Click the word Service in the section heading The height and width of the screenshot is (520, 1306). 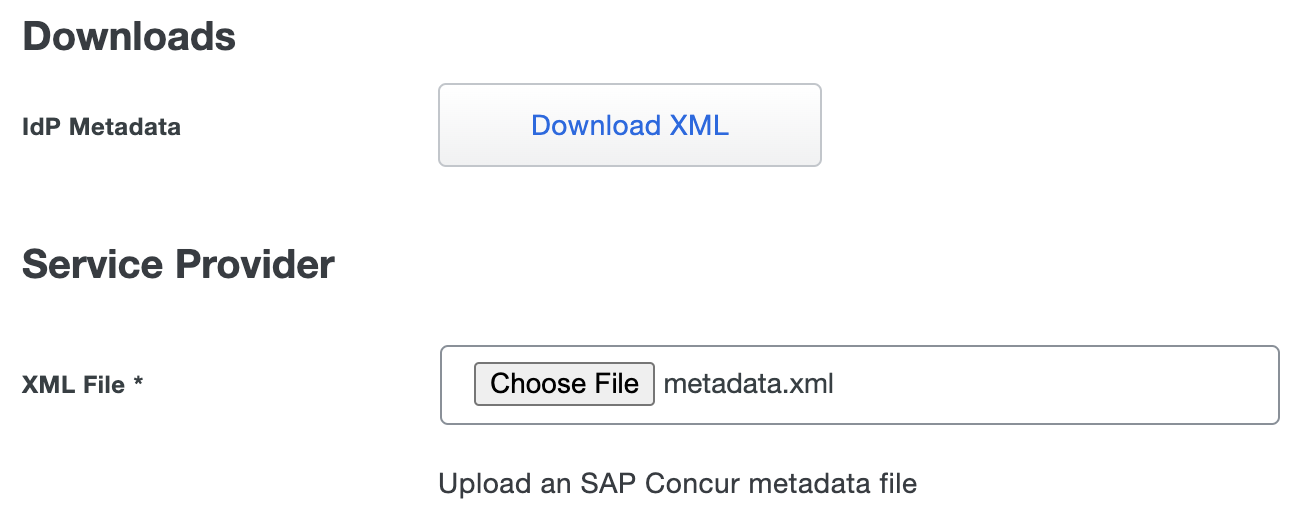[x=91, y=265]
